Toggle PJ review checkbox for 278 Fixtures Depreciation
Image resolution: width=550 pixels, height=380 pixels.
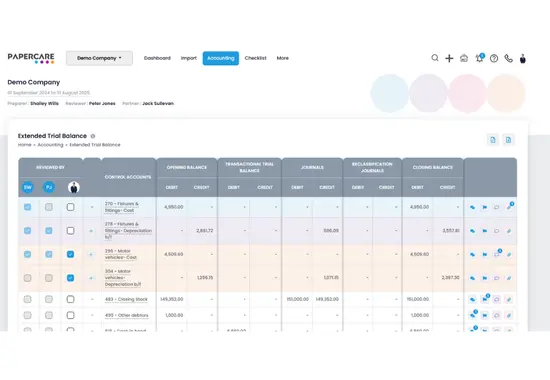click(x=49, y=231)
